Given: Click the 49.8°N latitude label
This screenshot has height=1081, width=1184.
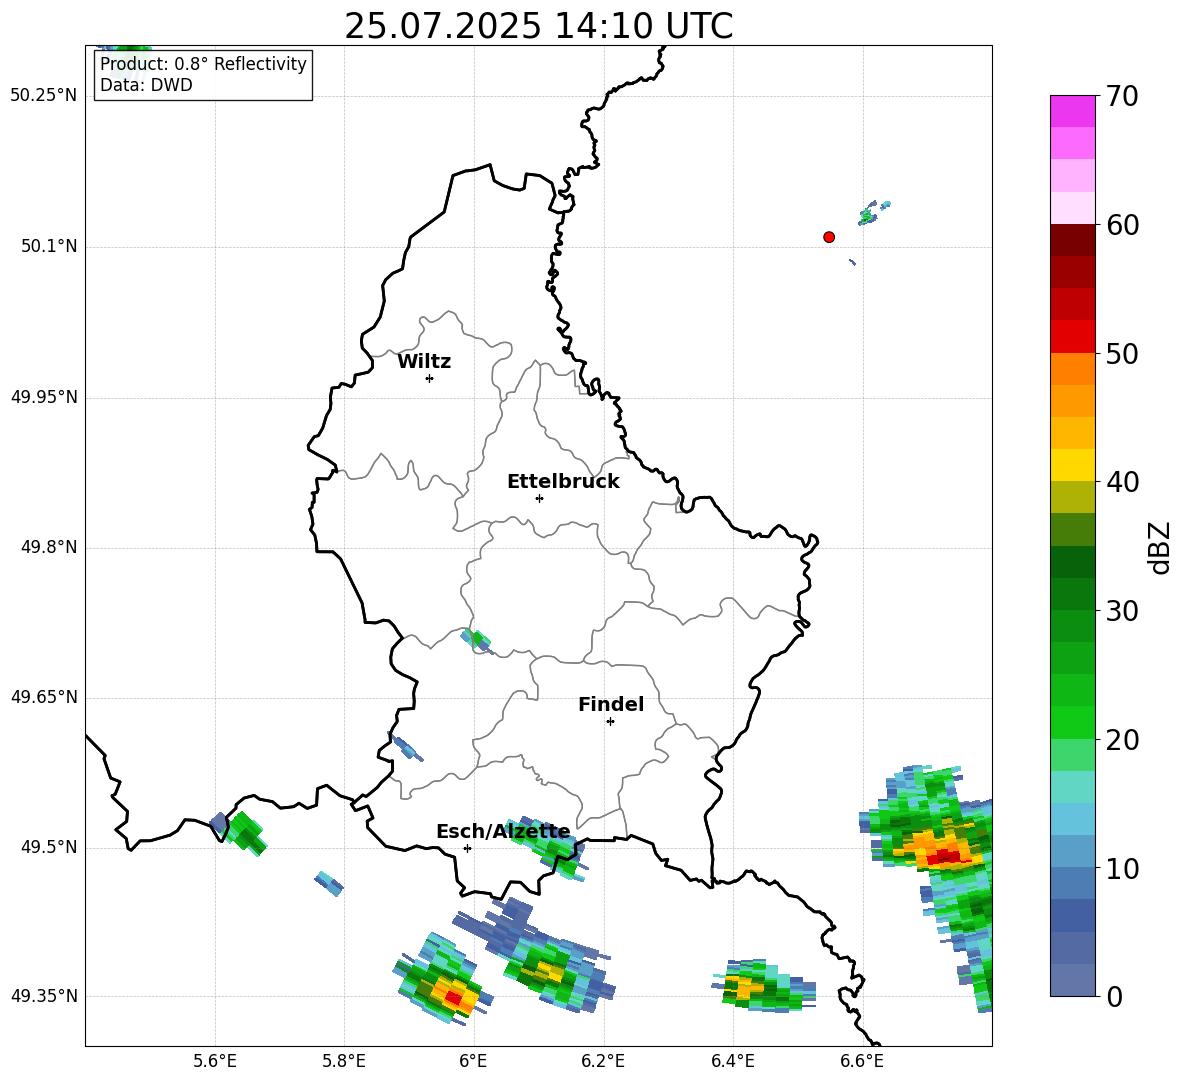Looking at the screenshot, I should (x=49, y=547).
